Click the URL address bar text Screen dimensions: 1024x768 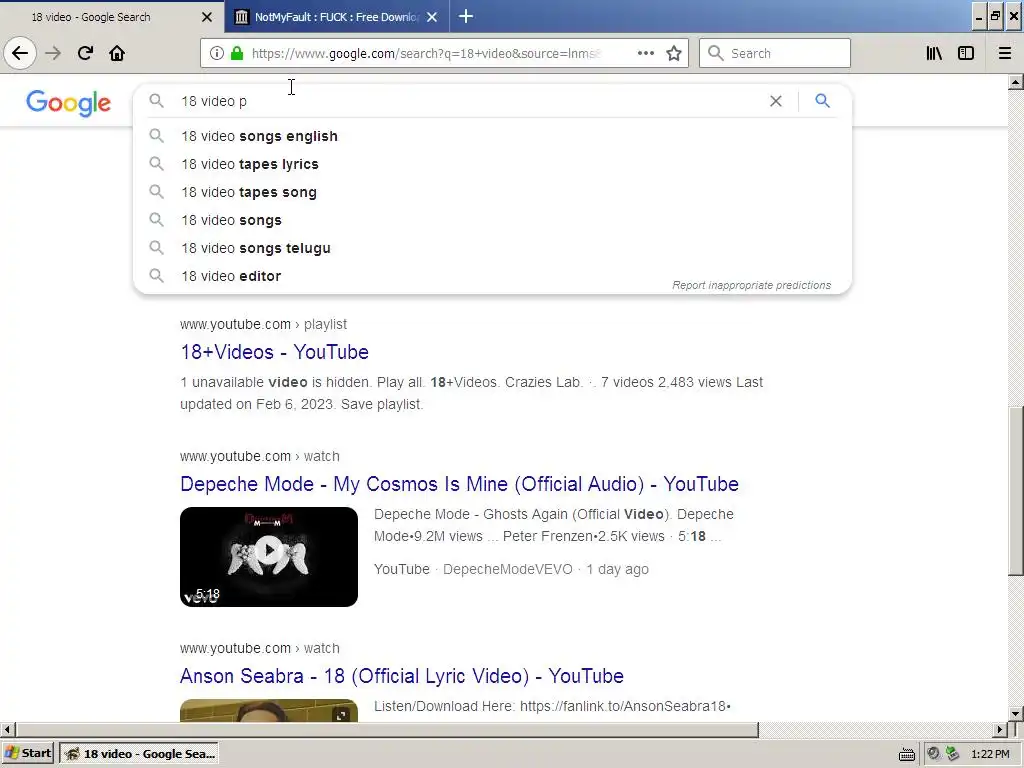click(x=426, y=54)
